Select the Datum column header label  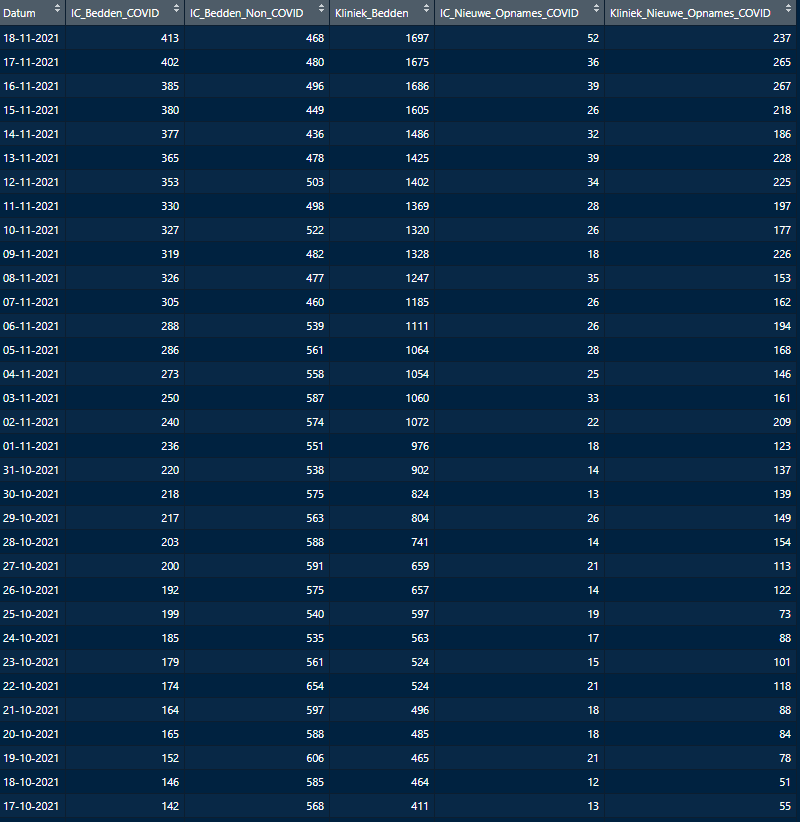tap(19, 13)
